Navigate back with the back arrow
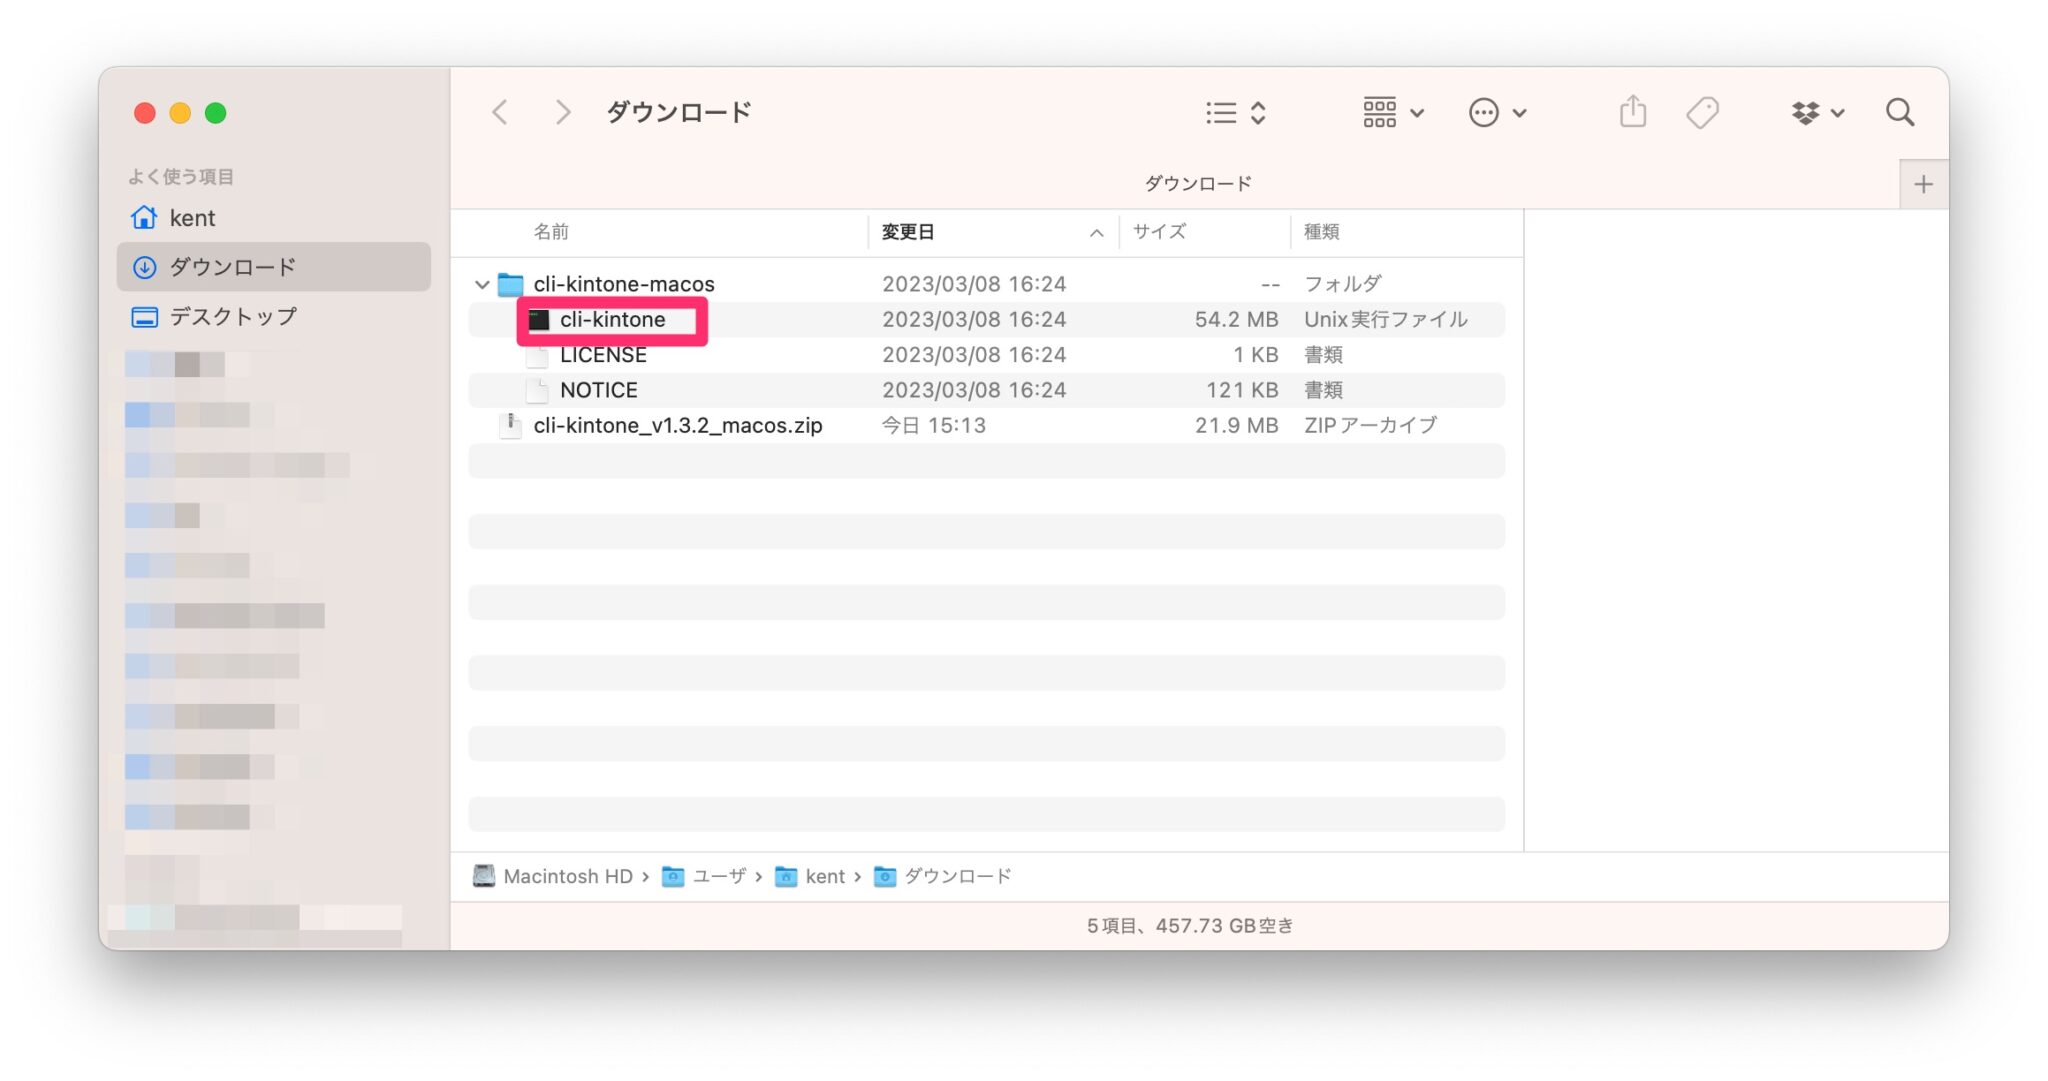The width and height of the screenshot is (2048, 1081). [500, 112]
